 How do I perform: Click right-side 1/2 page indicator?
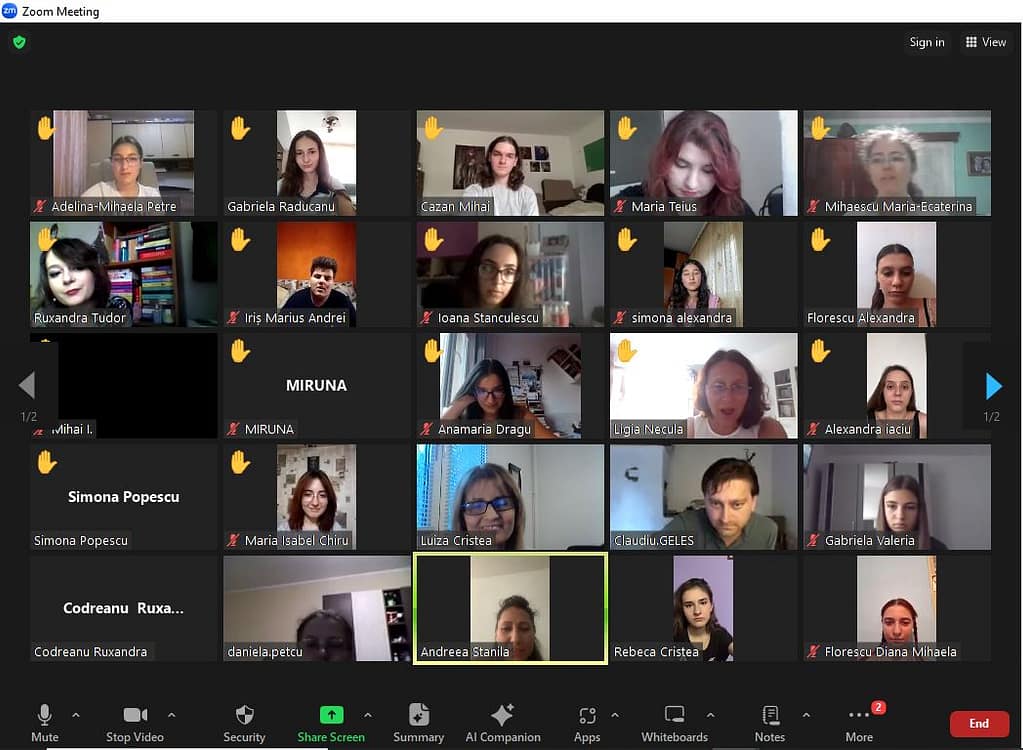[x=991, y=417]
